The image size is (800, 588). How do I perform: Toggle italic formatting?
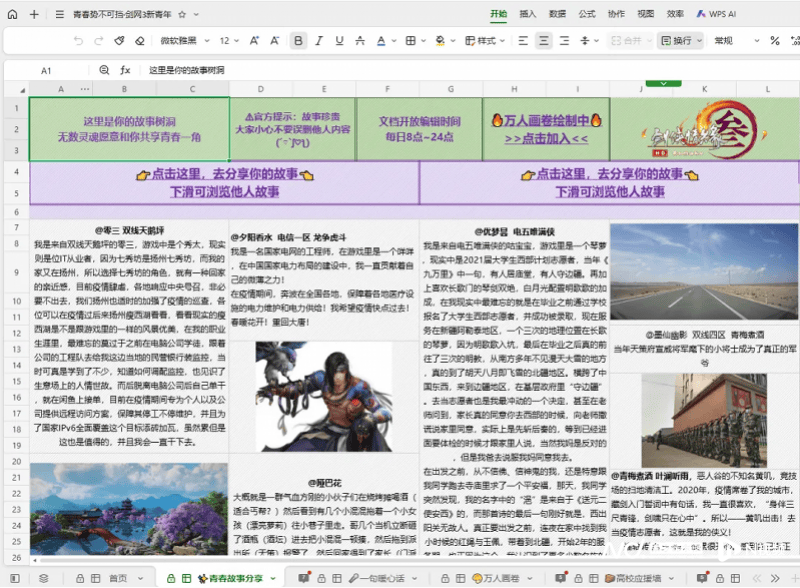pos(320,41)
